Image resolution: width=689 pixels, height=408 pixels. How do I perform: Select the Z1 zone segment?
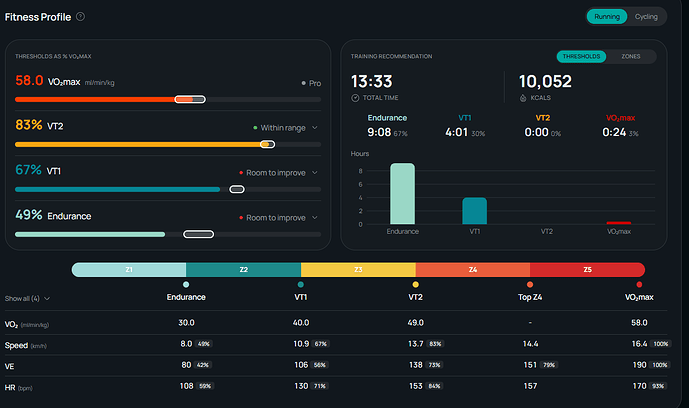[129, 270]
